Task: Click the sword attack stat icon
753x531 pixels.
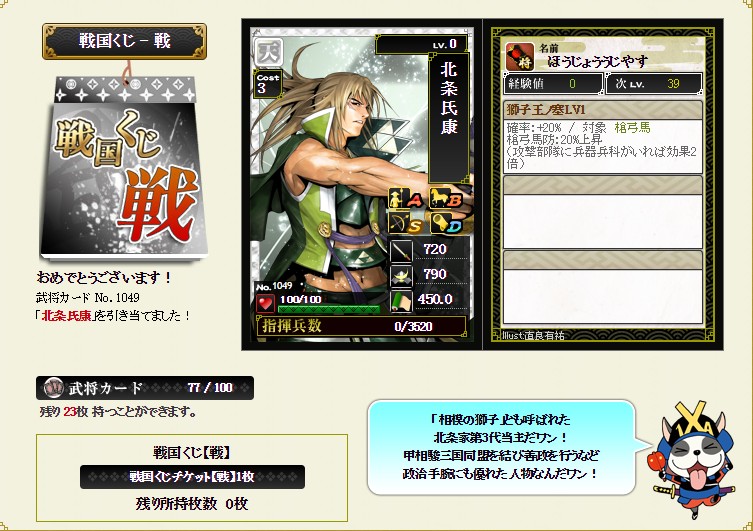Action: click(401, 250)
